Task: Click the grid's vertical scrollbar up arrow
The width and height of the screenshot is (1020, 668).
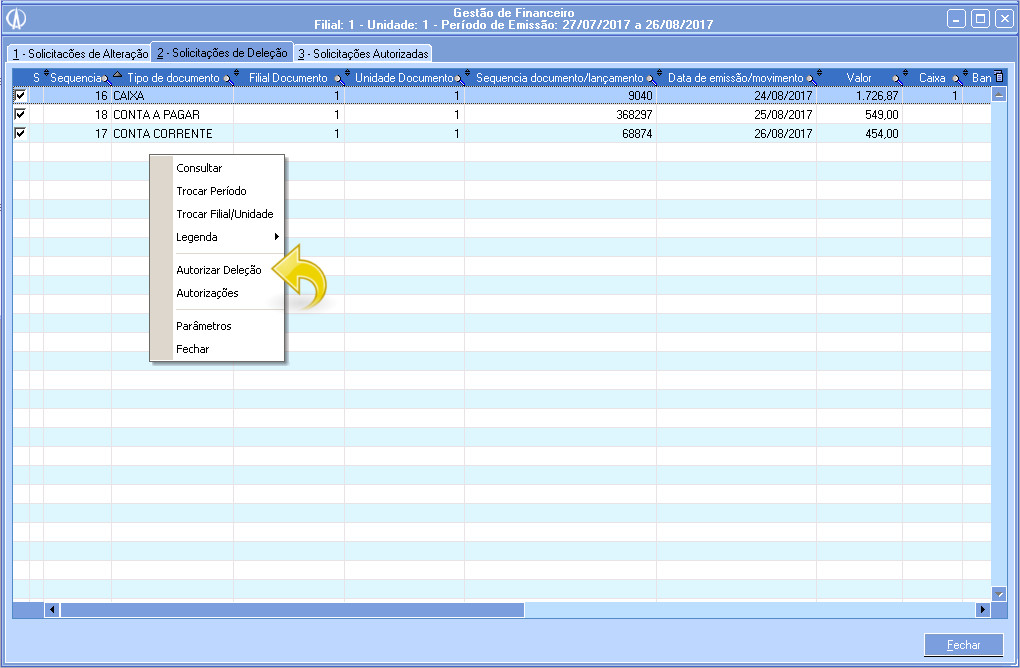Action: click(x=999, y=95)
